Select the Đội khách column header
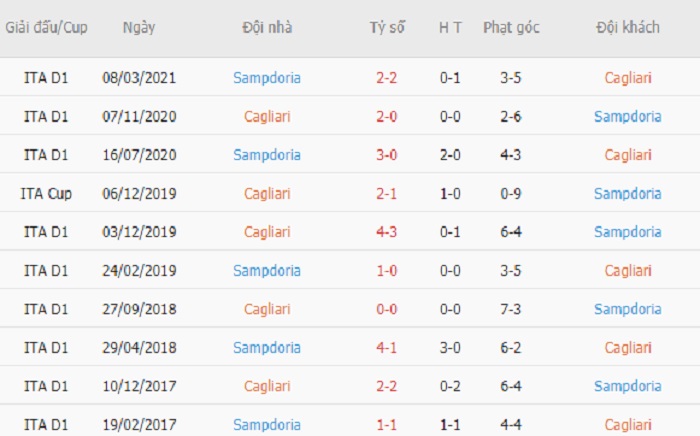This screenshot has height=436, width=700. tap(628, 28)
